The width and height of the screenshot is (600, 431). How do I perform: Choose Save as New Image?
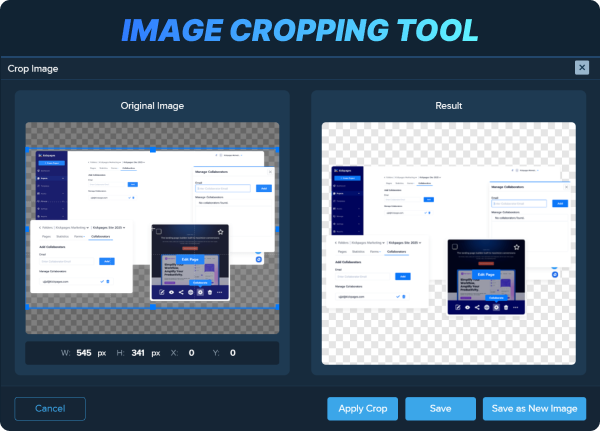pyautogui.click(x=534, y=408)
